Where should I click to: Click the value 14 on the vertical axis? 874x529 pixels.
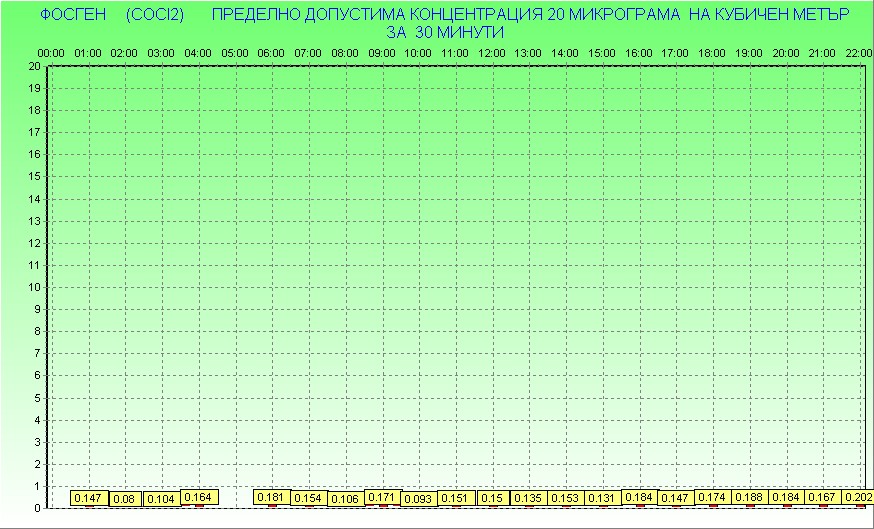35,199
